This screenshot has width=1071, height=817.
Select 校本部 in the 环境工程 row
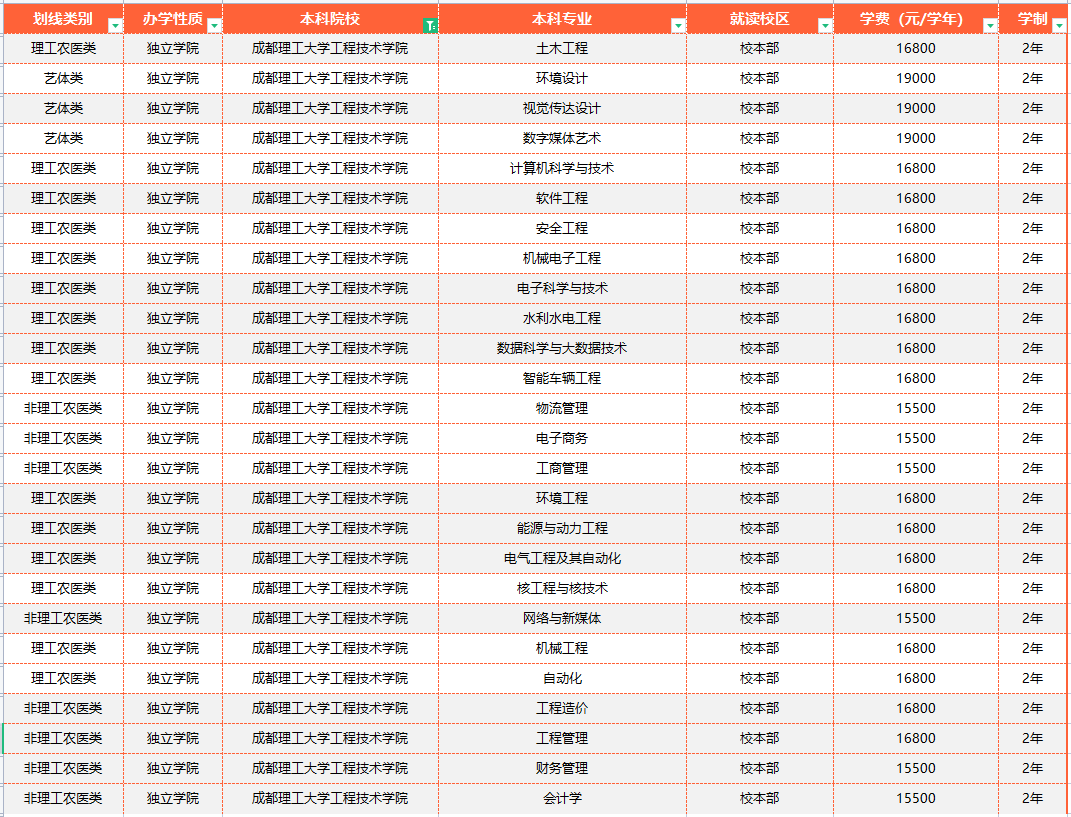760,499
